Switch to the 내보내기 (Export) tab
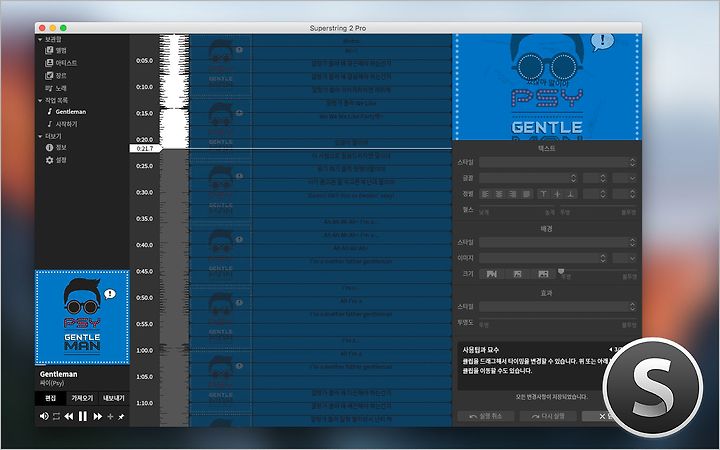This screenshot has width=720, height=450. (113, 398)
